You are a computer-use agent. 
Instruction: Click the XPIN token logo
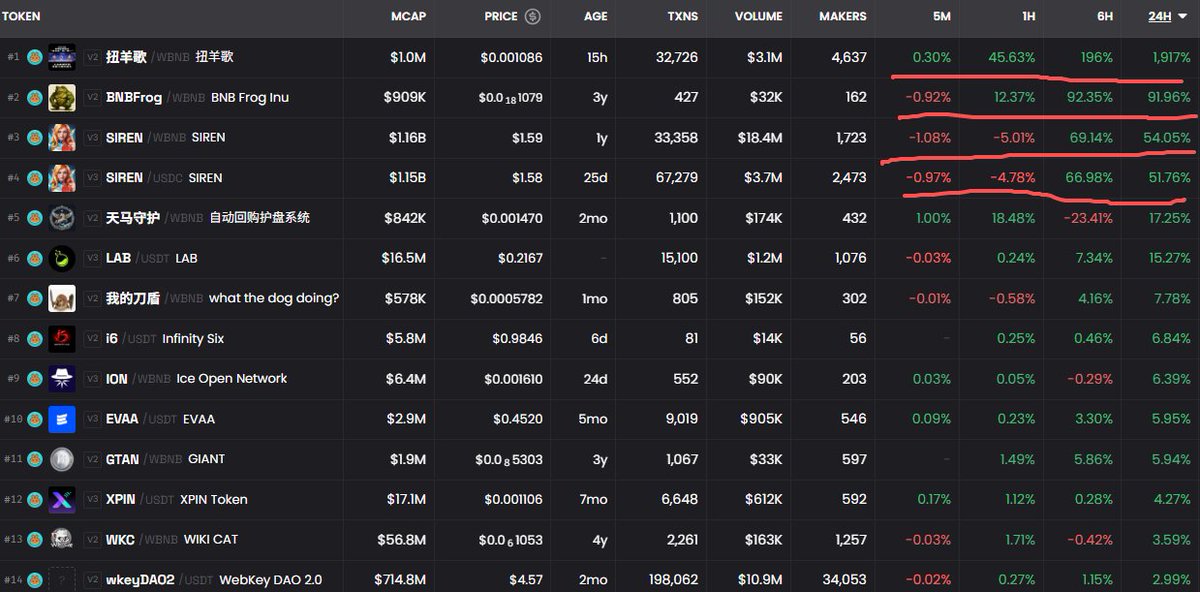pyautogui.click(x=62, y=499)
